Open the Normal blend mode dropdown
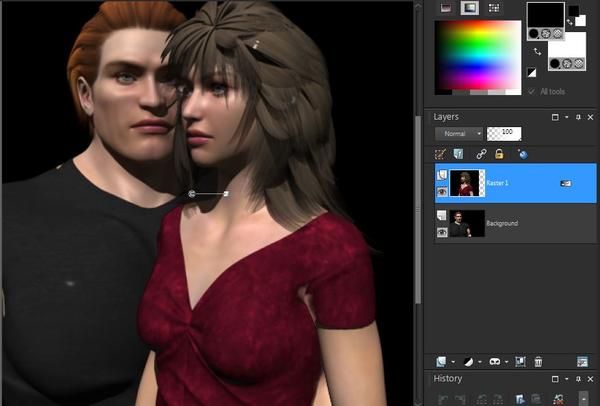 click(459, 134)
